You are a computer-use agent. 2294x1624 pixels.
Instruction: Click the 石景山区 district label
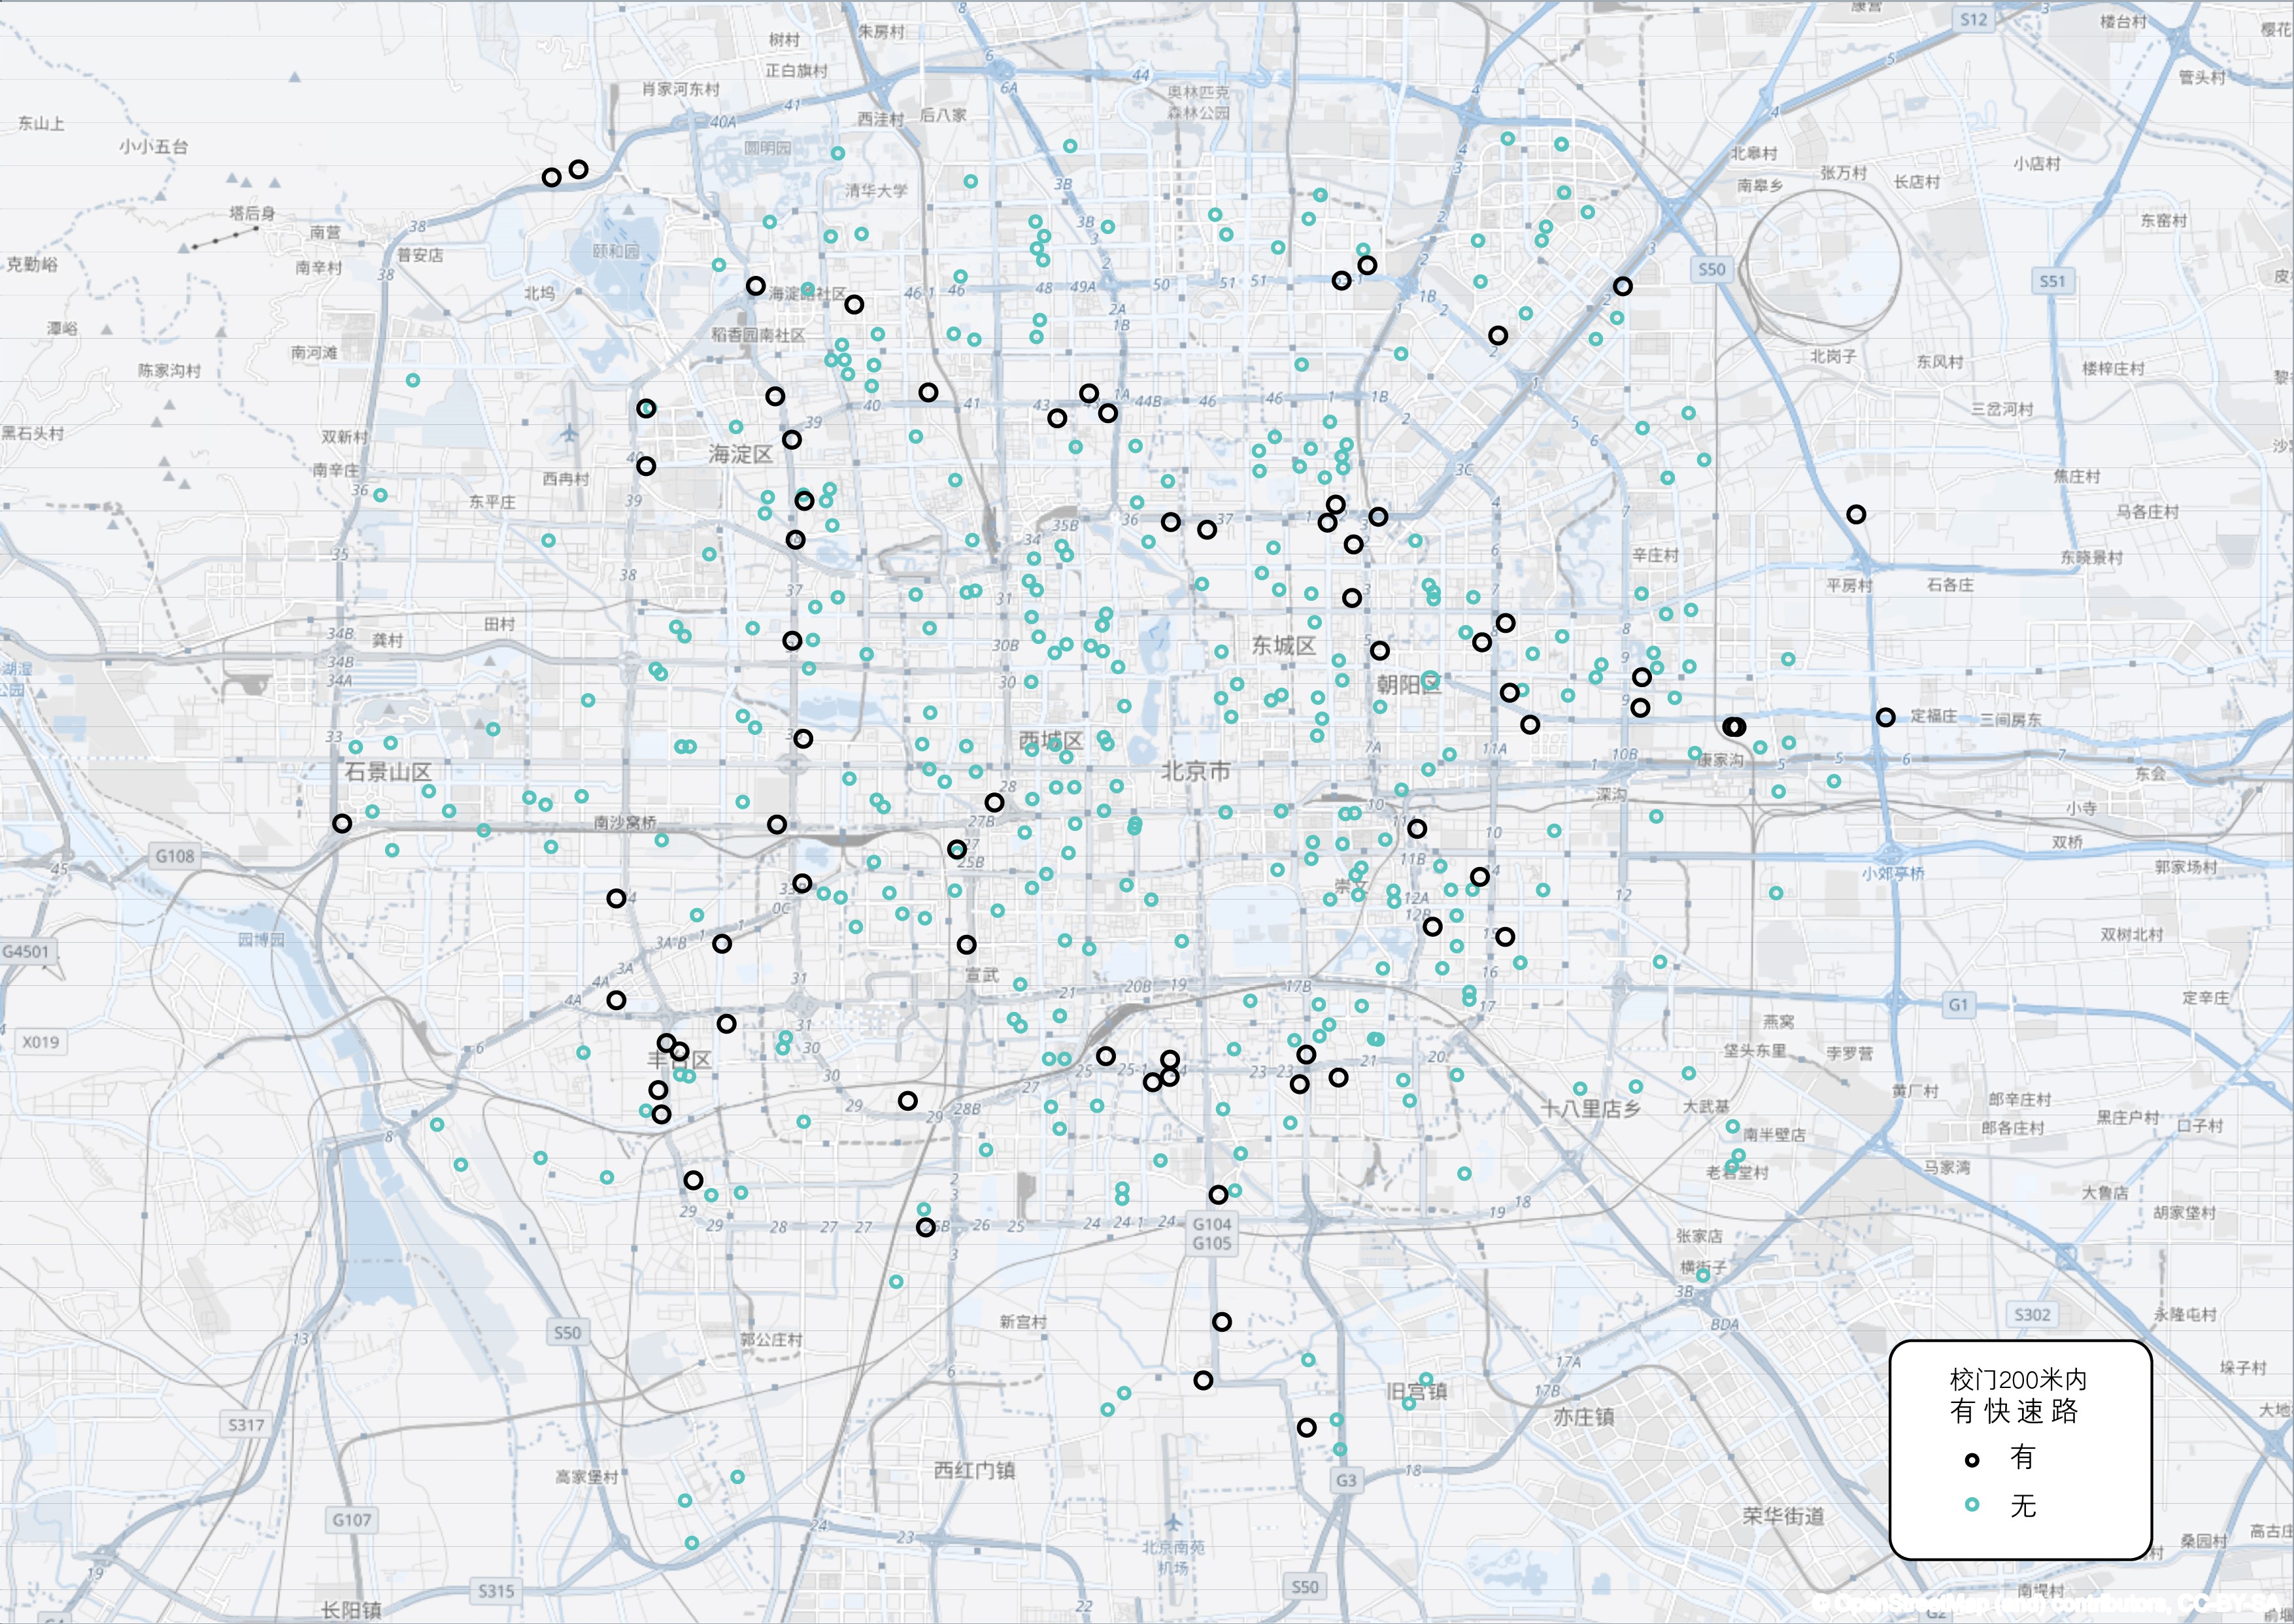(x=388, y=772)
